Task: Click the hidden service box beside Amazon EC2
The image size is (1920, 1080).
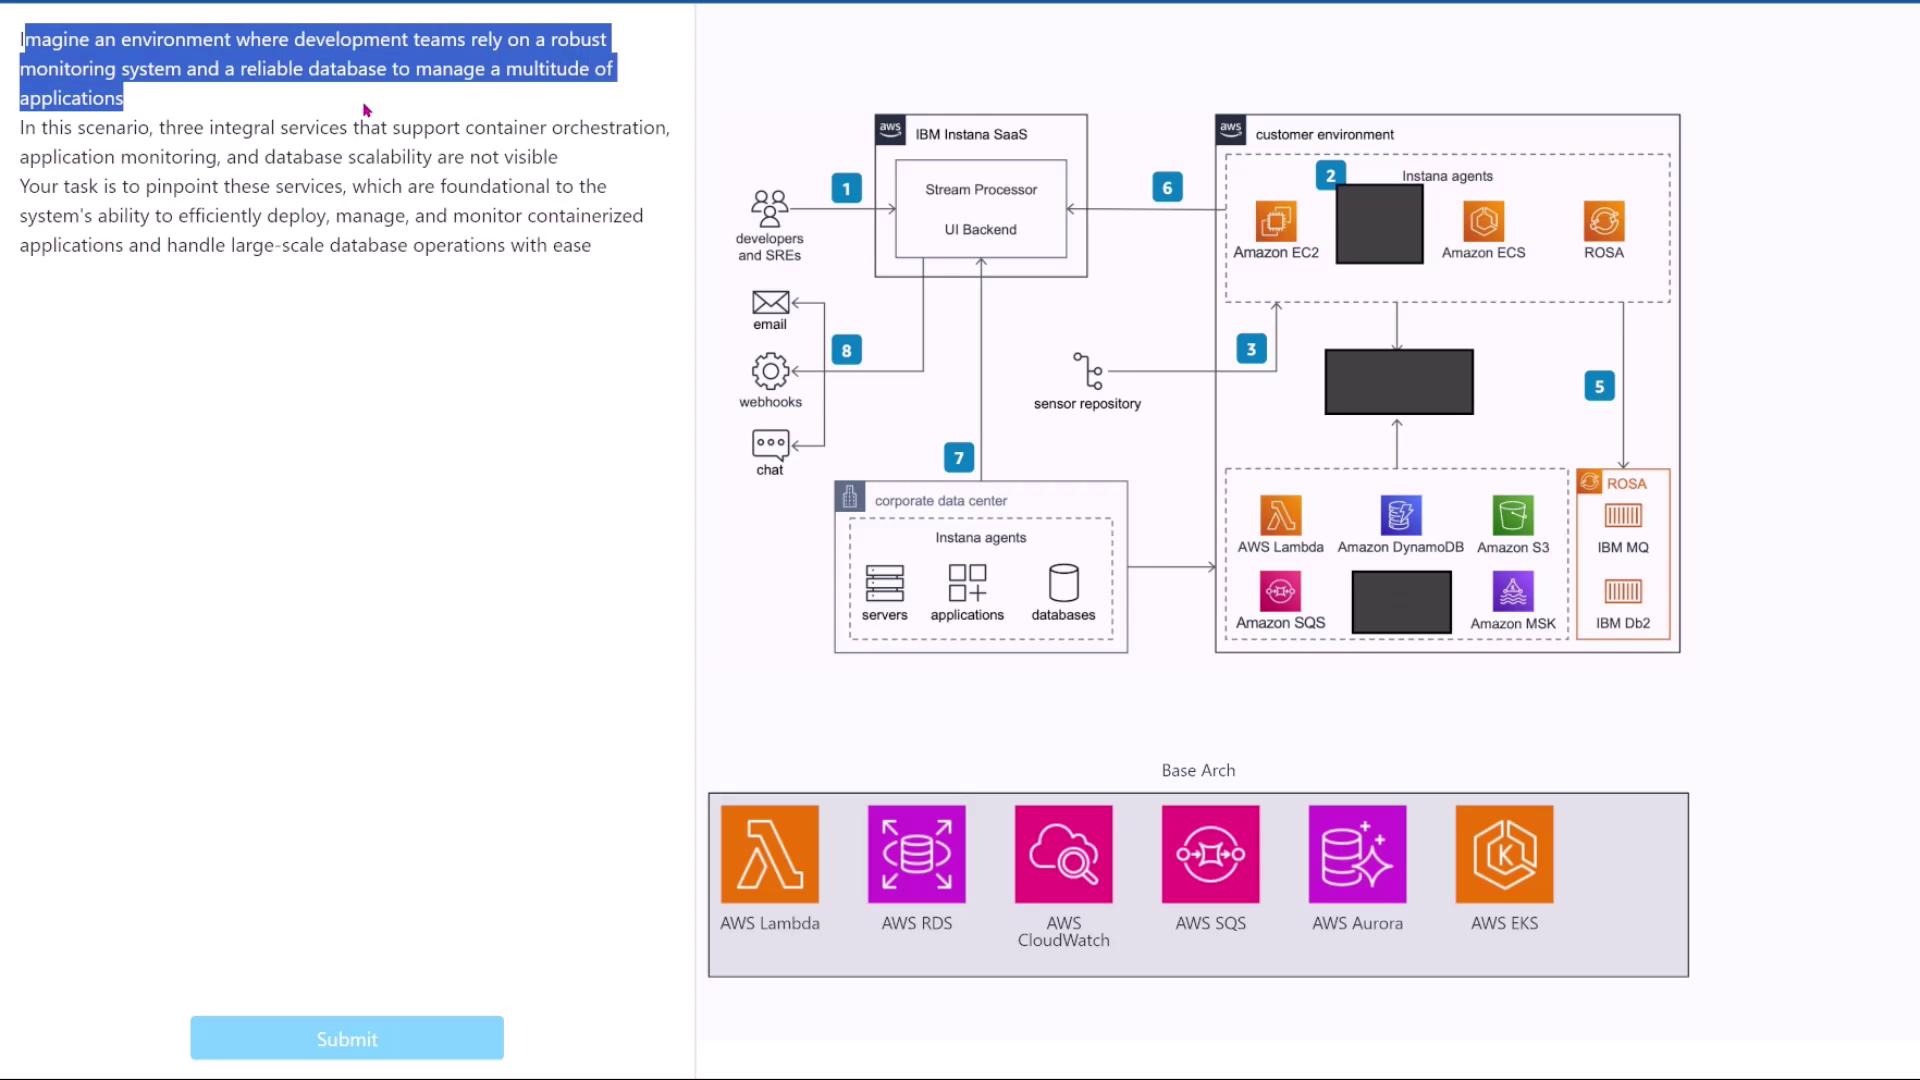Action: (1379, 224)
